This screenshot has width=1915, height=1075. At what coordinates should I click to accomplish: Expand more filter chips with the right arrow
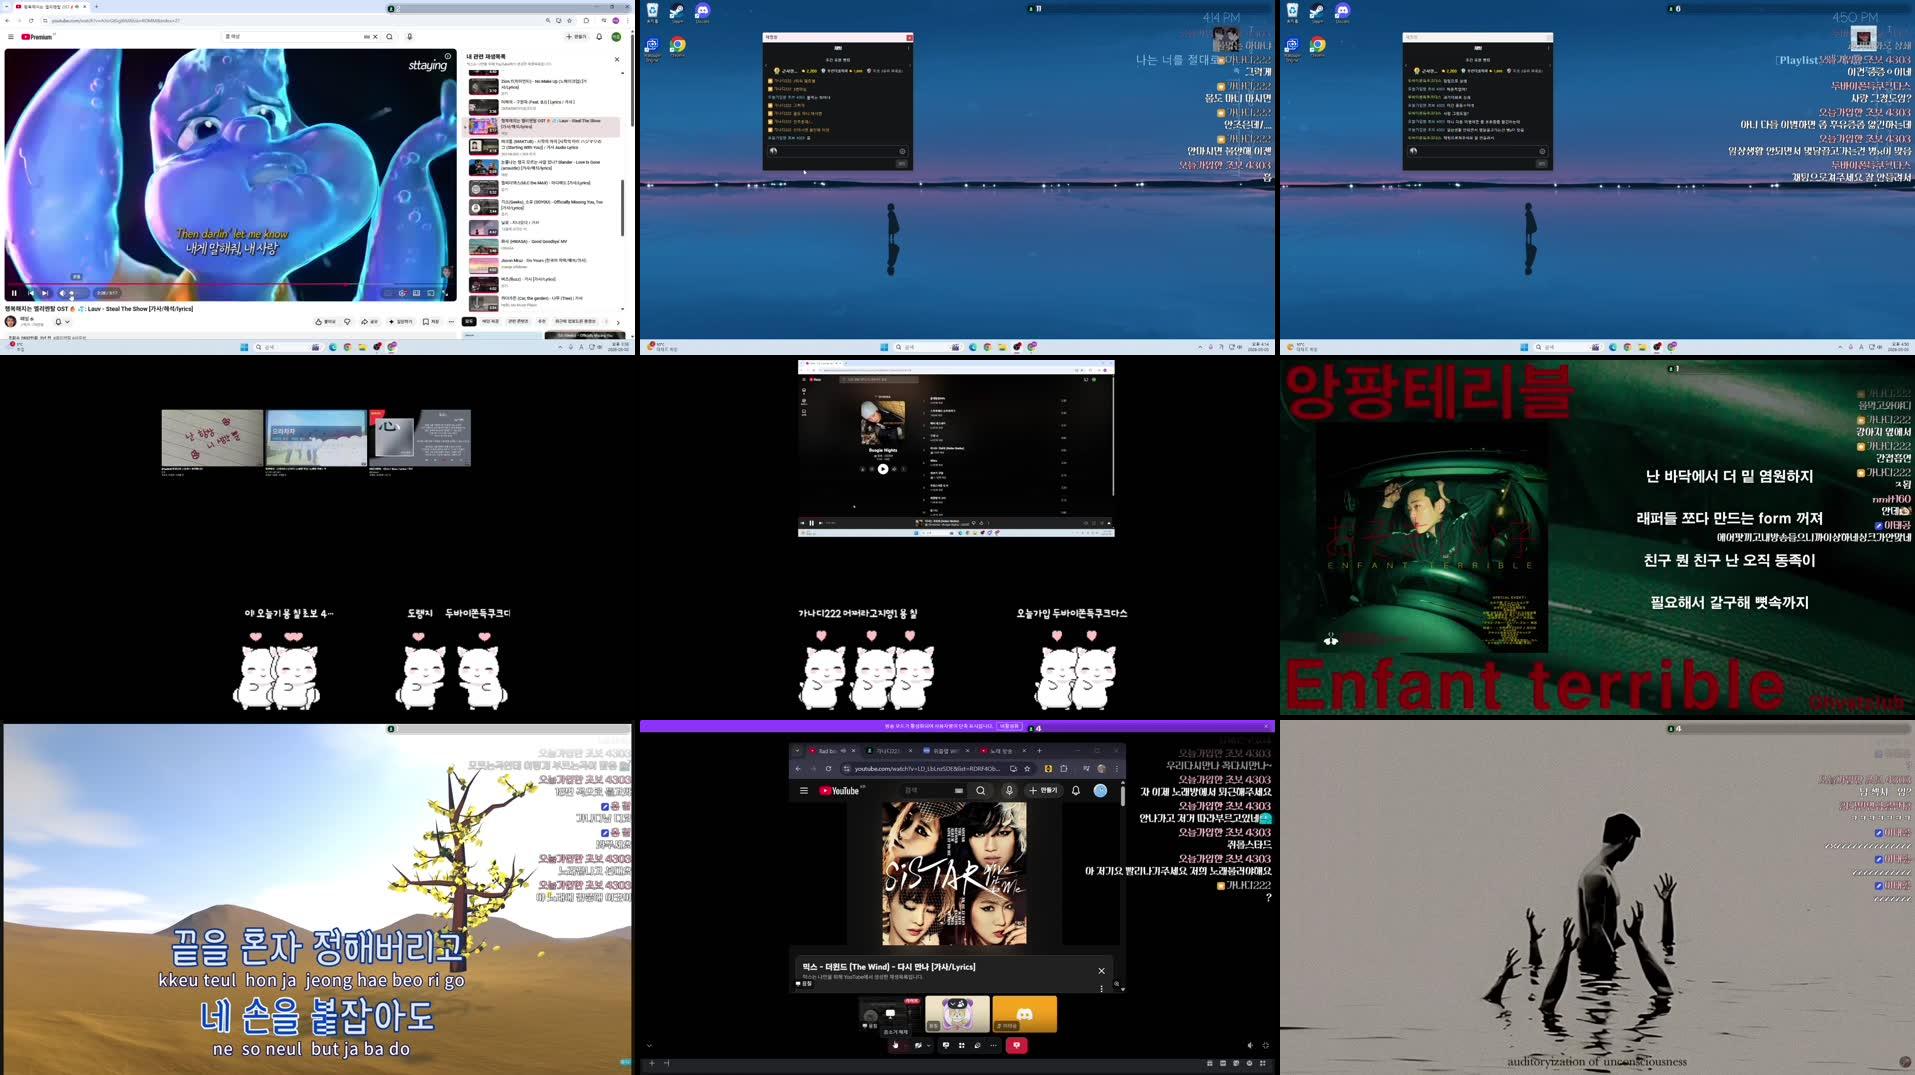[x=617, y=323]
